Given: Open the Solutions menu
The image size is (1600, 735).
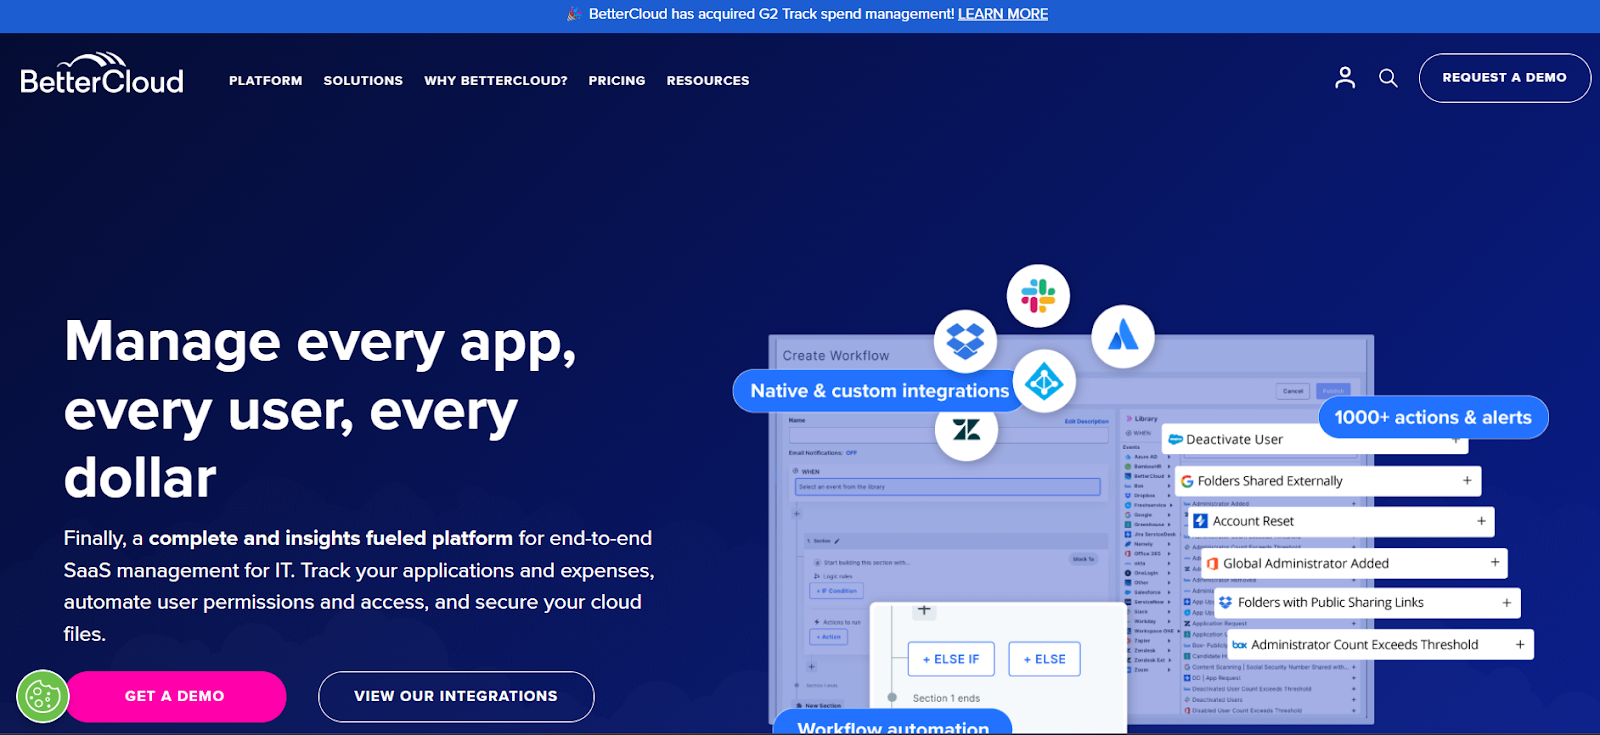Looking at the screenshot, I should pos(363,80).
